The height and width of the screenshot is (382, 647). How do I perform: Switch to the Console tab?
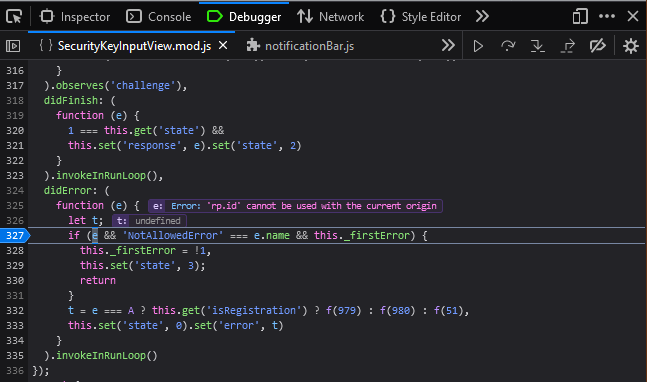coord(158,17)
